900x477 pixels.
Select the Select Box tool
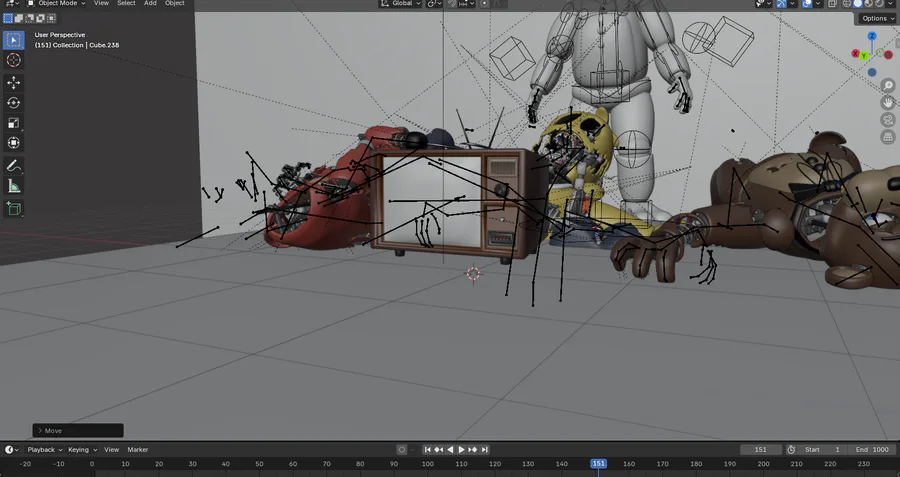[x=14, y=40]
